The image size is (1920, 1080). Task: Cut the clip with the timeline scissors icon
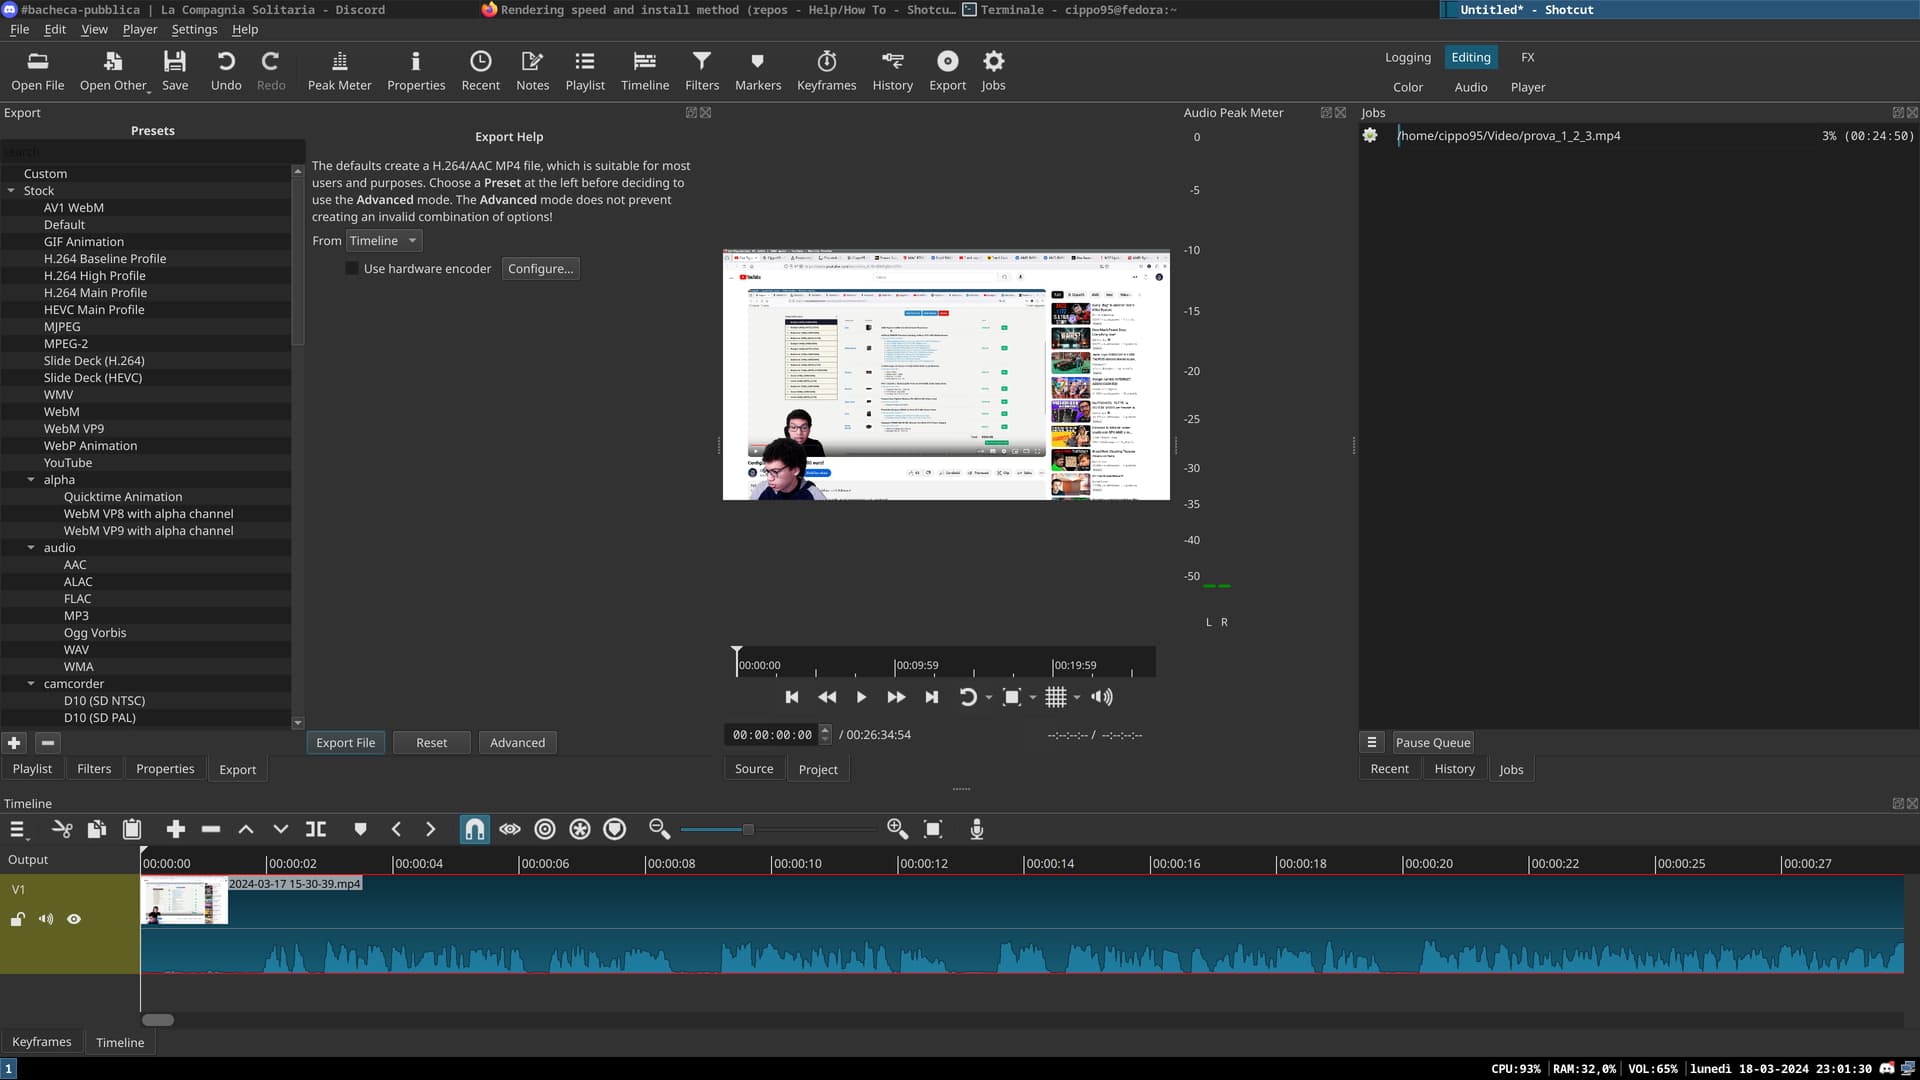click(62, 828)
